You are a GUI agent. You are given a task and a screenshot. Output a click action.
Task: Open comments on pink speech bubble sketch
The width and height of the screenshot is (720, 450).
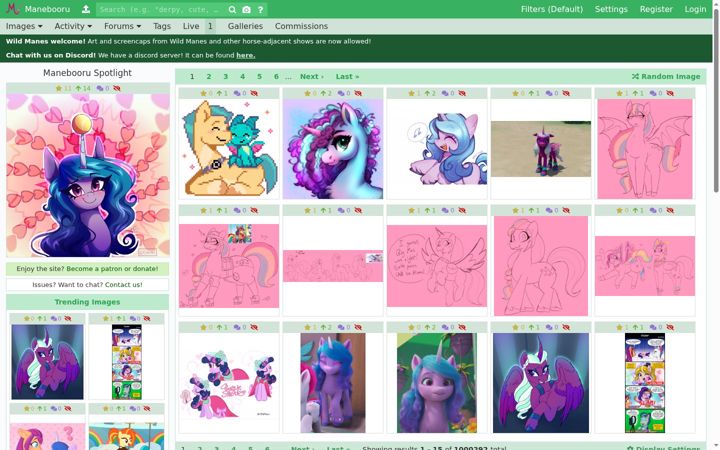tap(445, 210)
